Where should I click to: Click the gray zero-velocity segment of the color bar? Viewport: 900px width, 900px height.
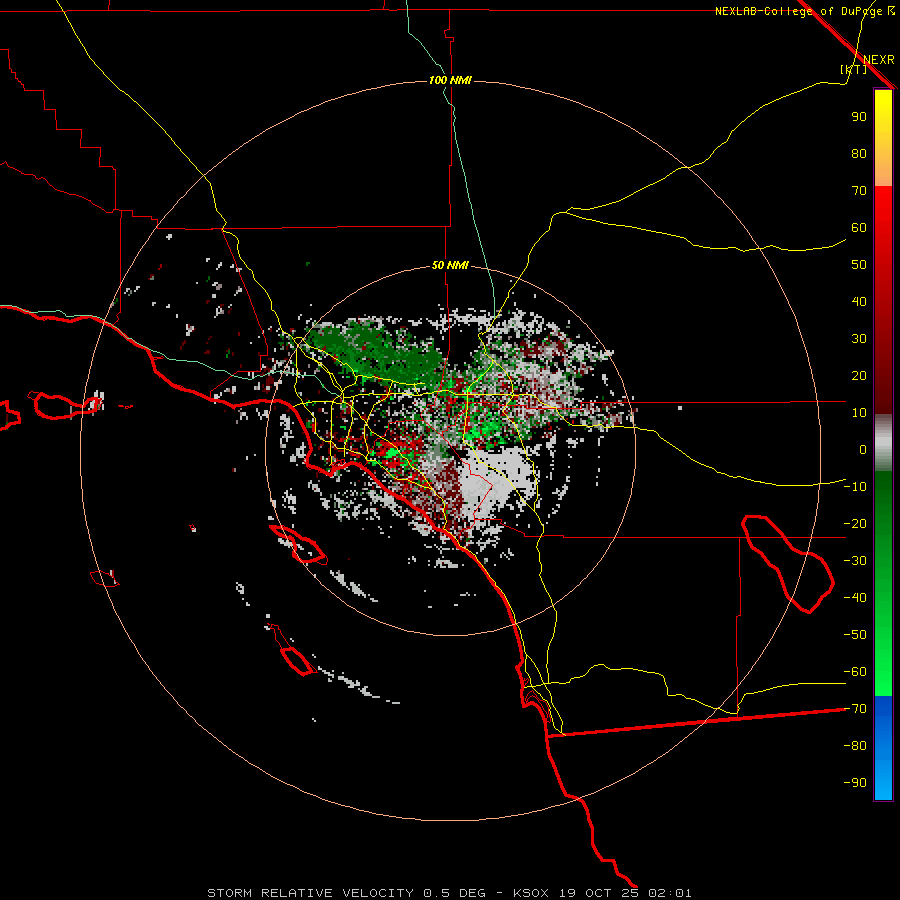pyautogui.click(x=883, y=443)
